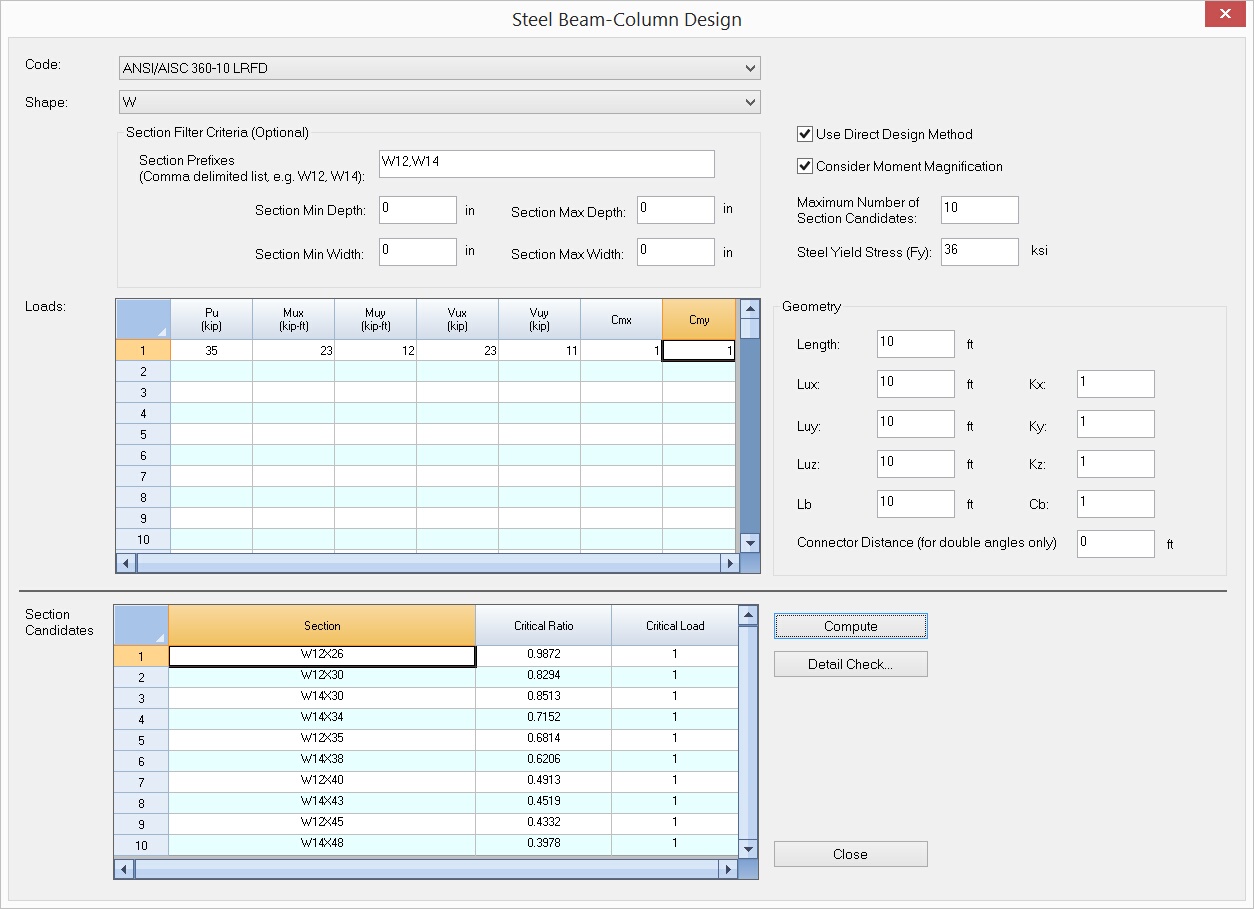Select the W12X35 section candidate
1254x909 pixels.
(322, 740)
